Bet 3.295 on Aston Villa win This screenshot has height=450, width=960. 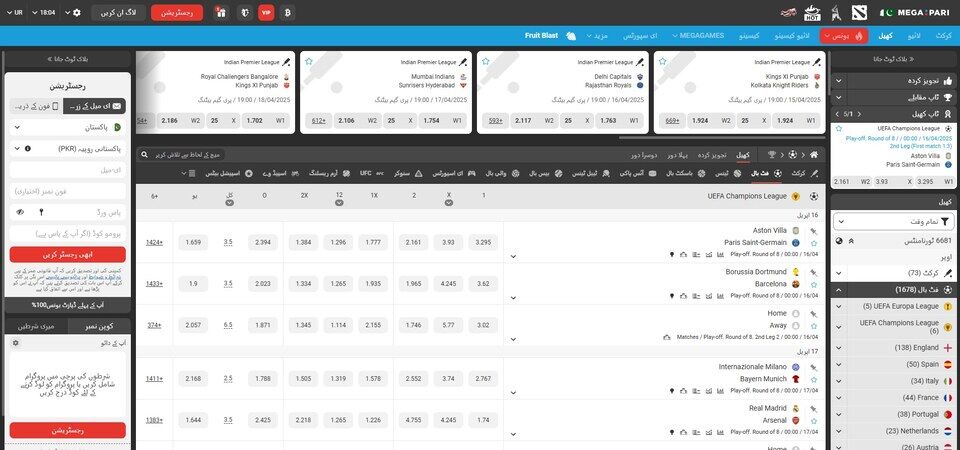(x=483, y=242)
